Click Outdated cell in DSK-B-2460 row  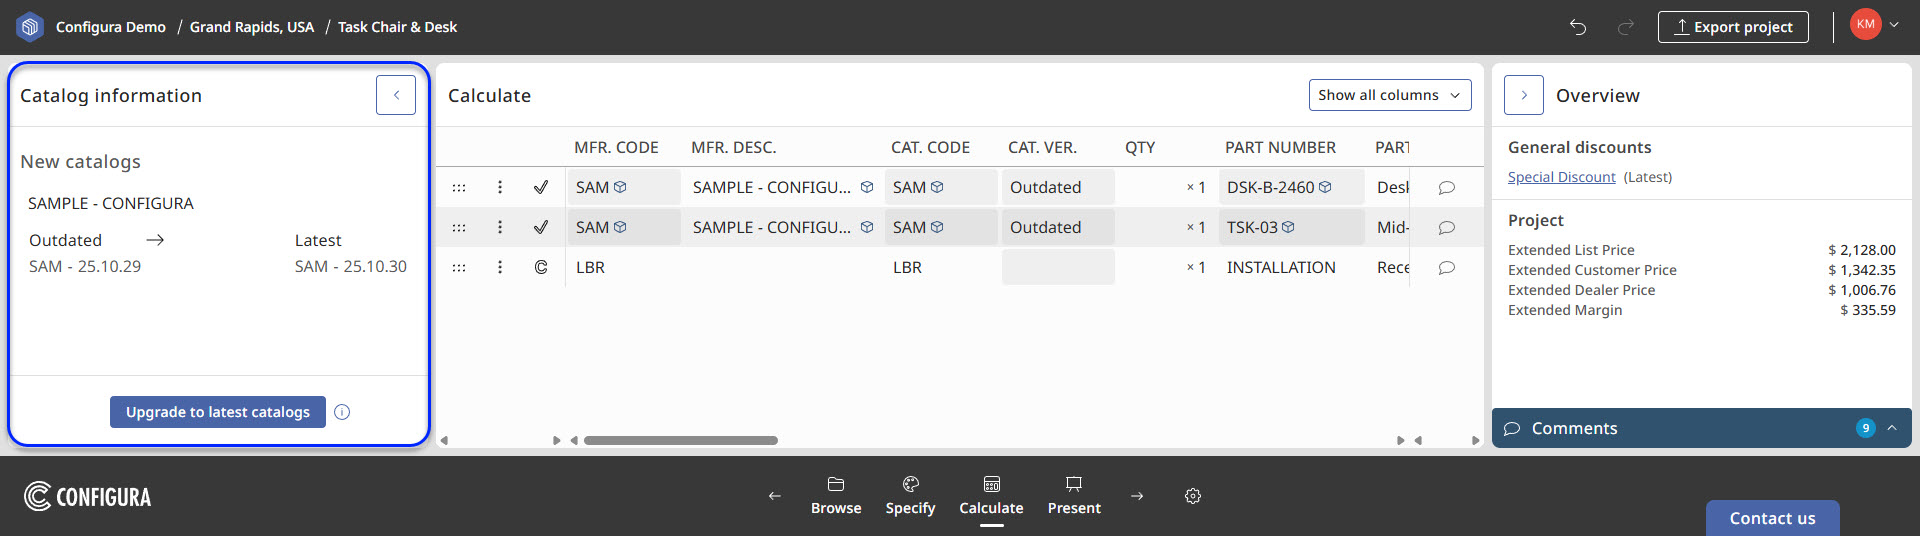(x=1058, y=187)
